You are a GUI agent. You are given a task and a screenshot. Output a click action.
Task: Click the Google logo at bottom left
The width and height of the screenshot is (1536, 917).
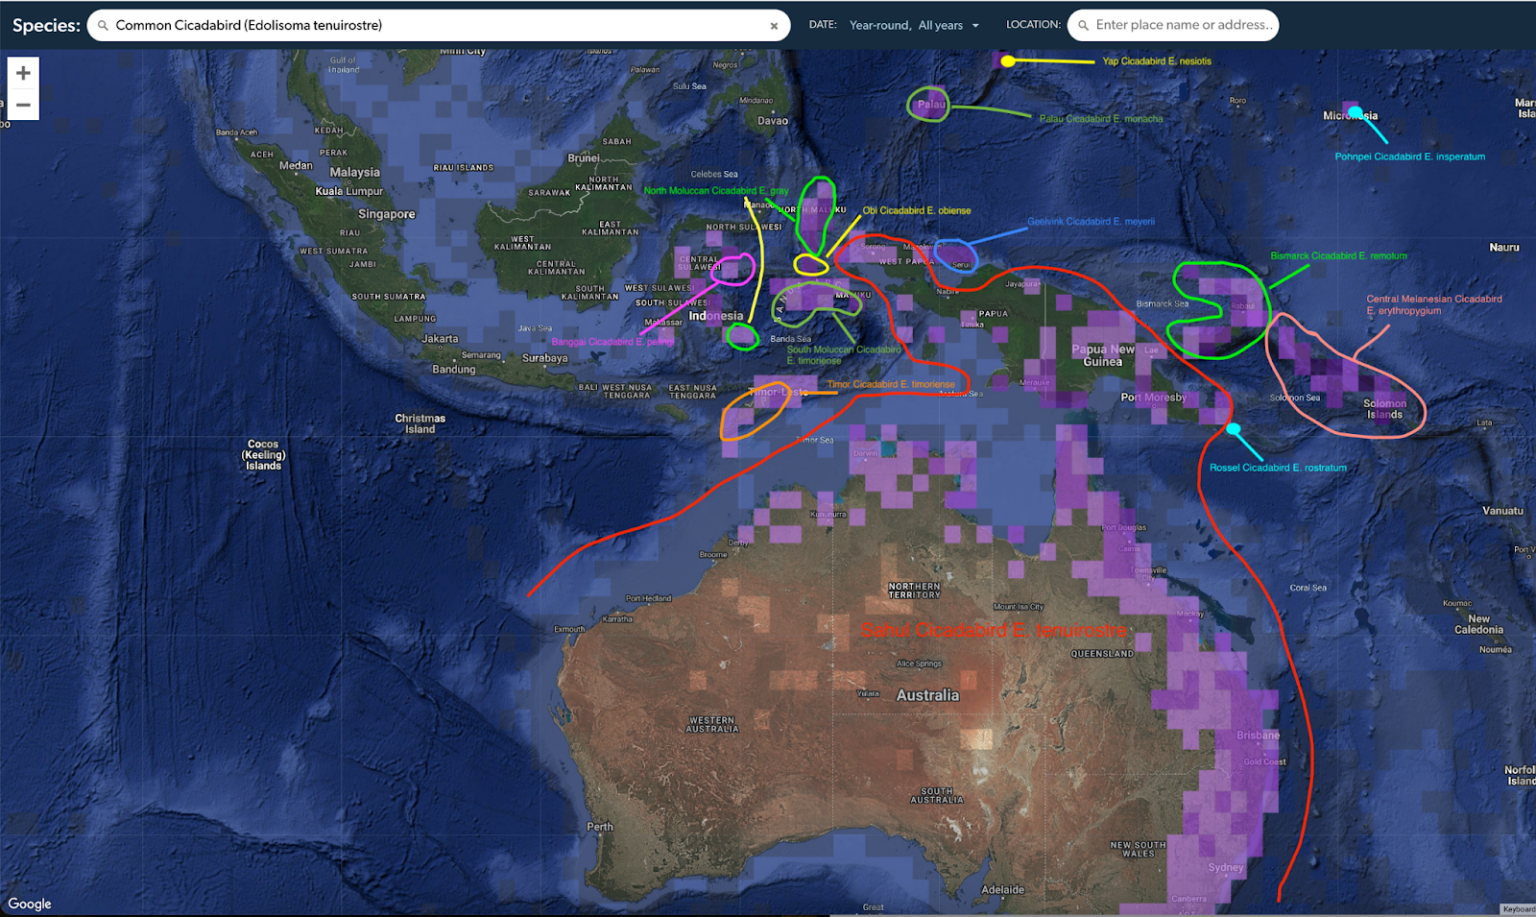(x=29, y=902)
